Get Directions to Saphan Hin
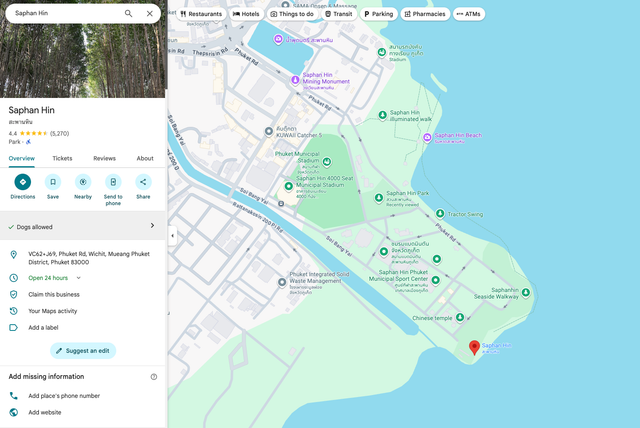This screenshot has width=640, height=428. point(23,186)
